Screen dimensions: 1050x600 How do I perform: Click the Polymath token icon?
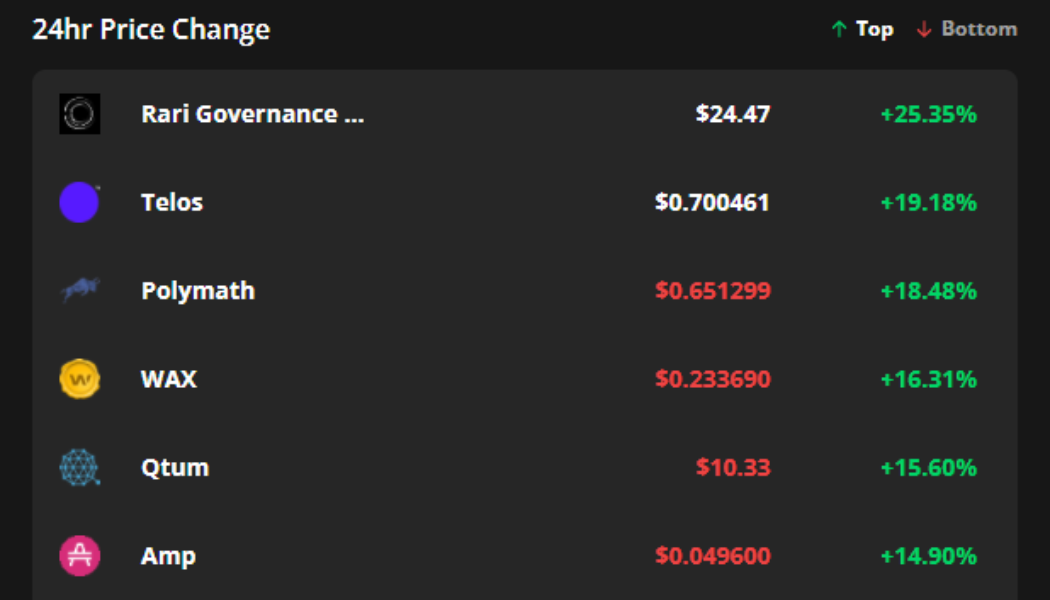coord(79,290)
